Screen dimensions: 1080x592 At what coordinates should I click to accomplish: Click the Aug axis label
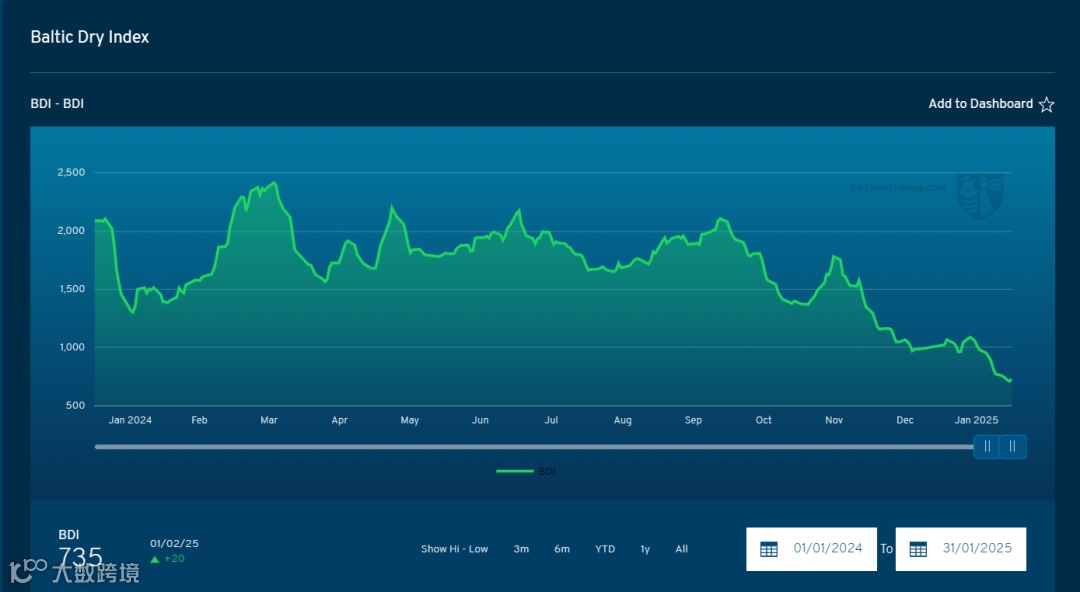pos(623,420)
